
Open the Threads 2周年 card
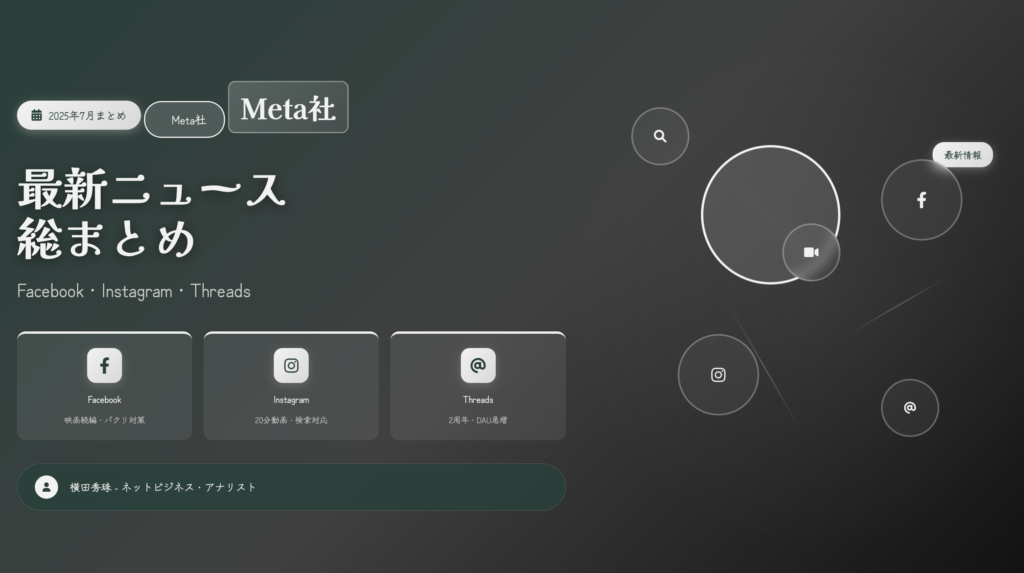[478, 385]
